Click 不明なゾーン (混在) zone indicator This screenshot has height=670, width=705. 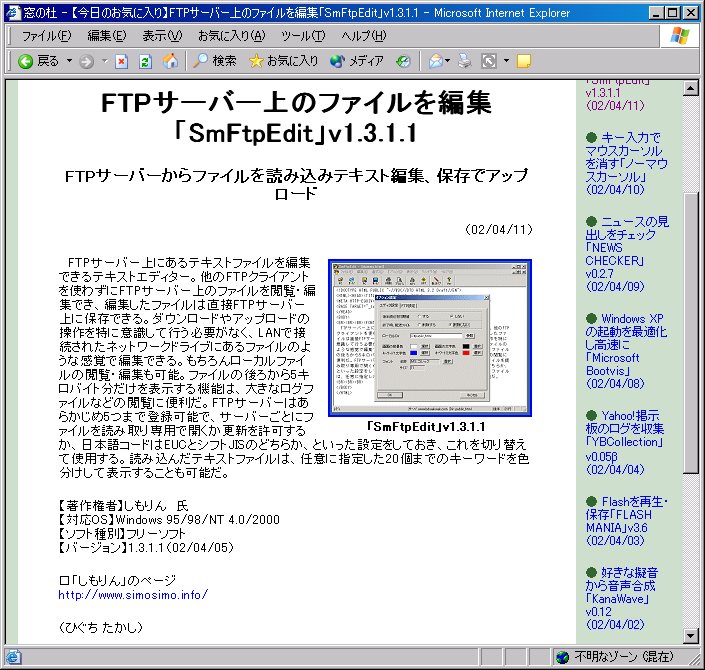[x=615, y=657]
